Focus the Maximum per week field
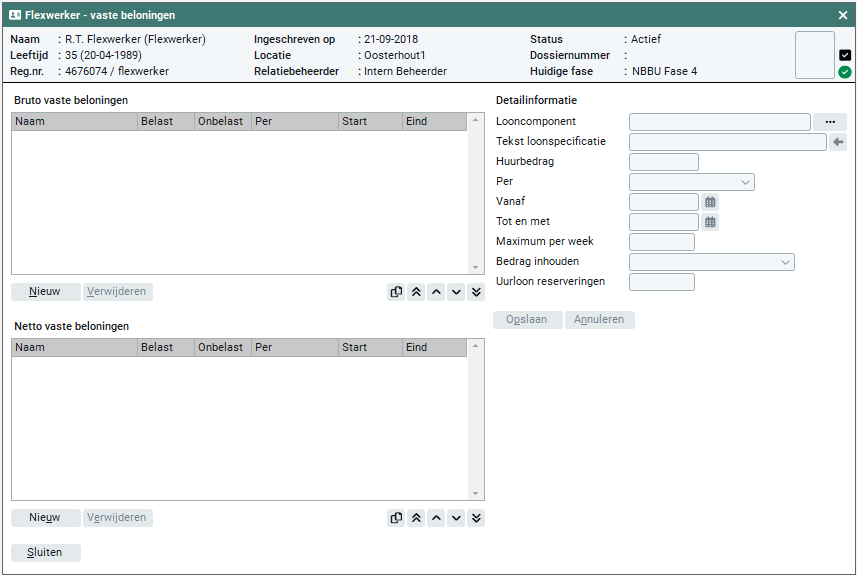 (x=661, y=242)
